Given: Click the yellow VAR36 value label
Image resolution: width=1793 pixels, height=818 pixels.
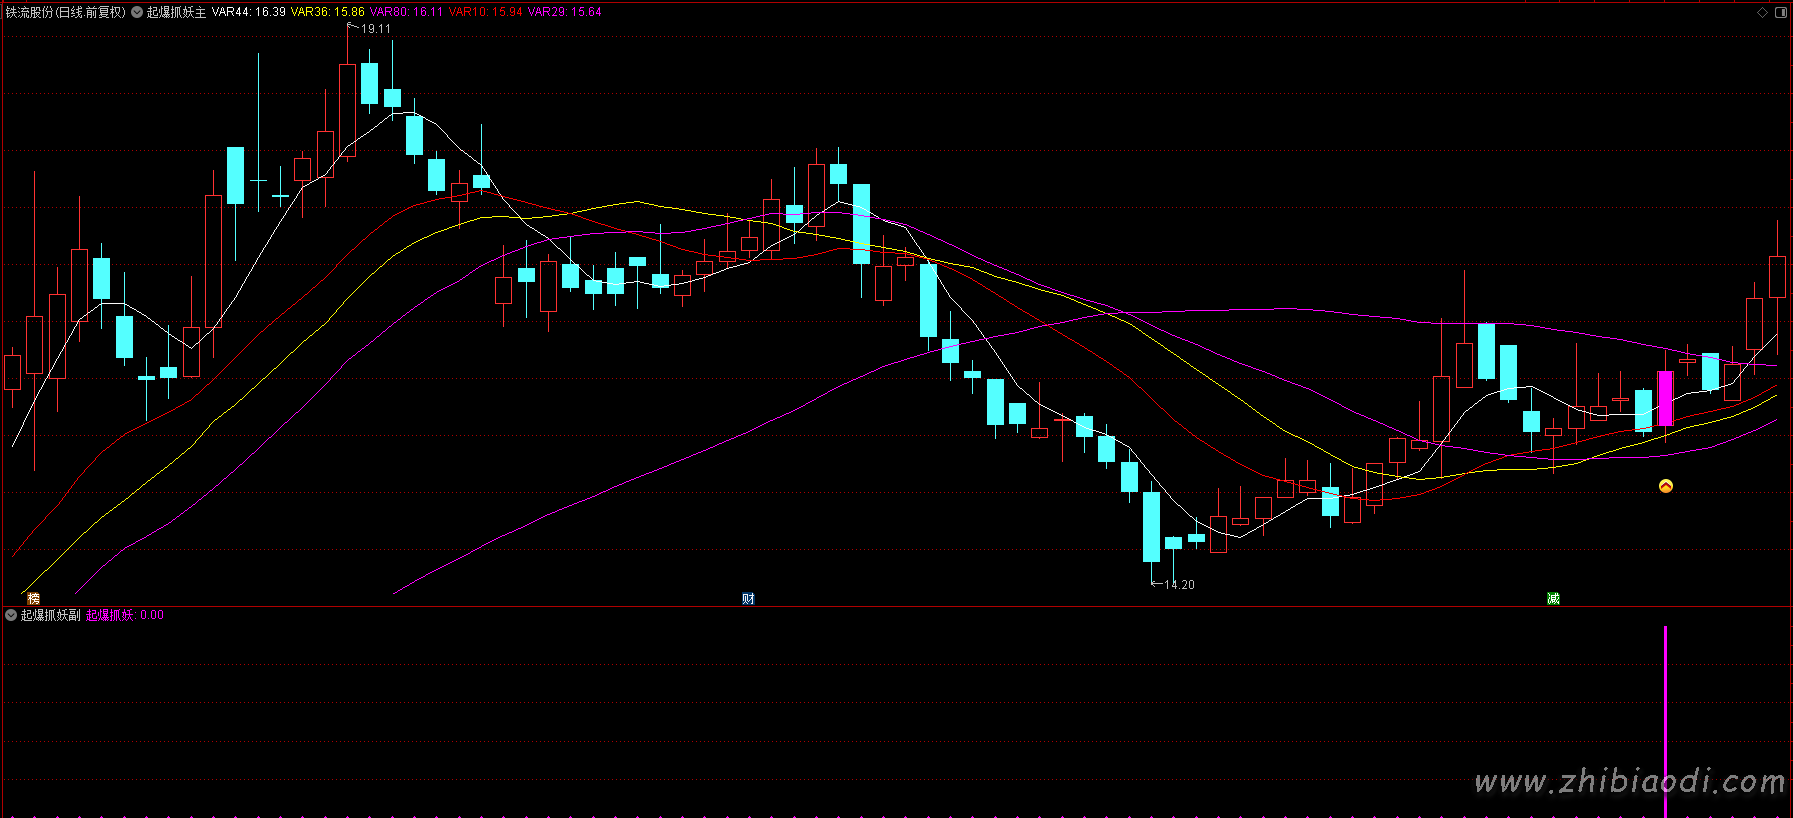Looking at the screenshot, I should coord(327,12).
